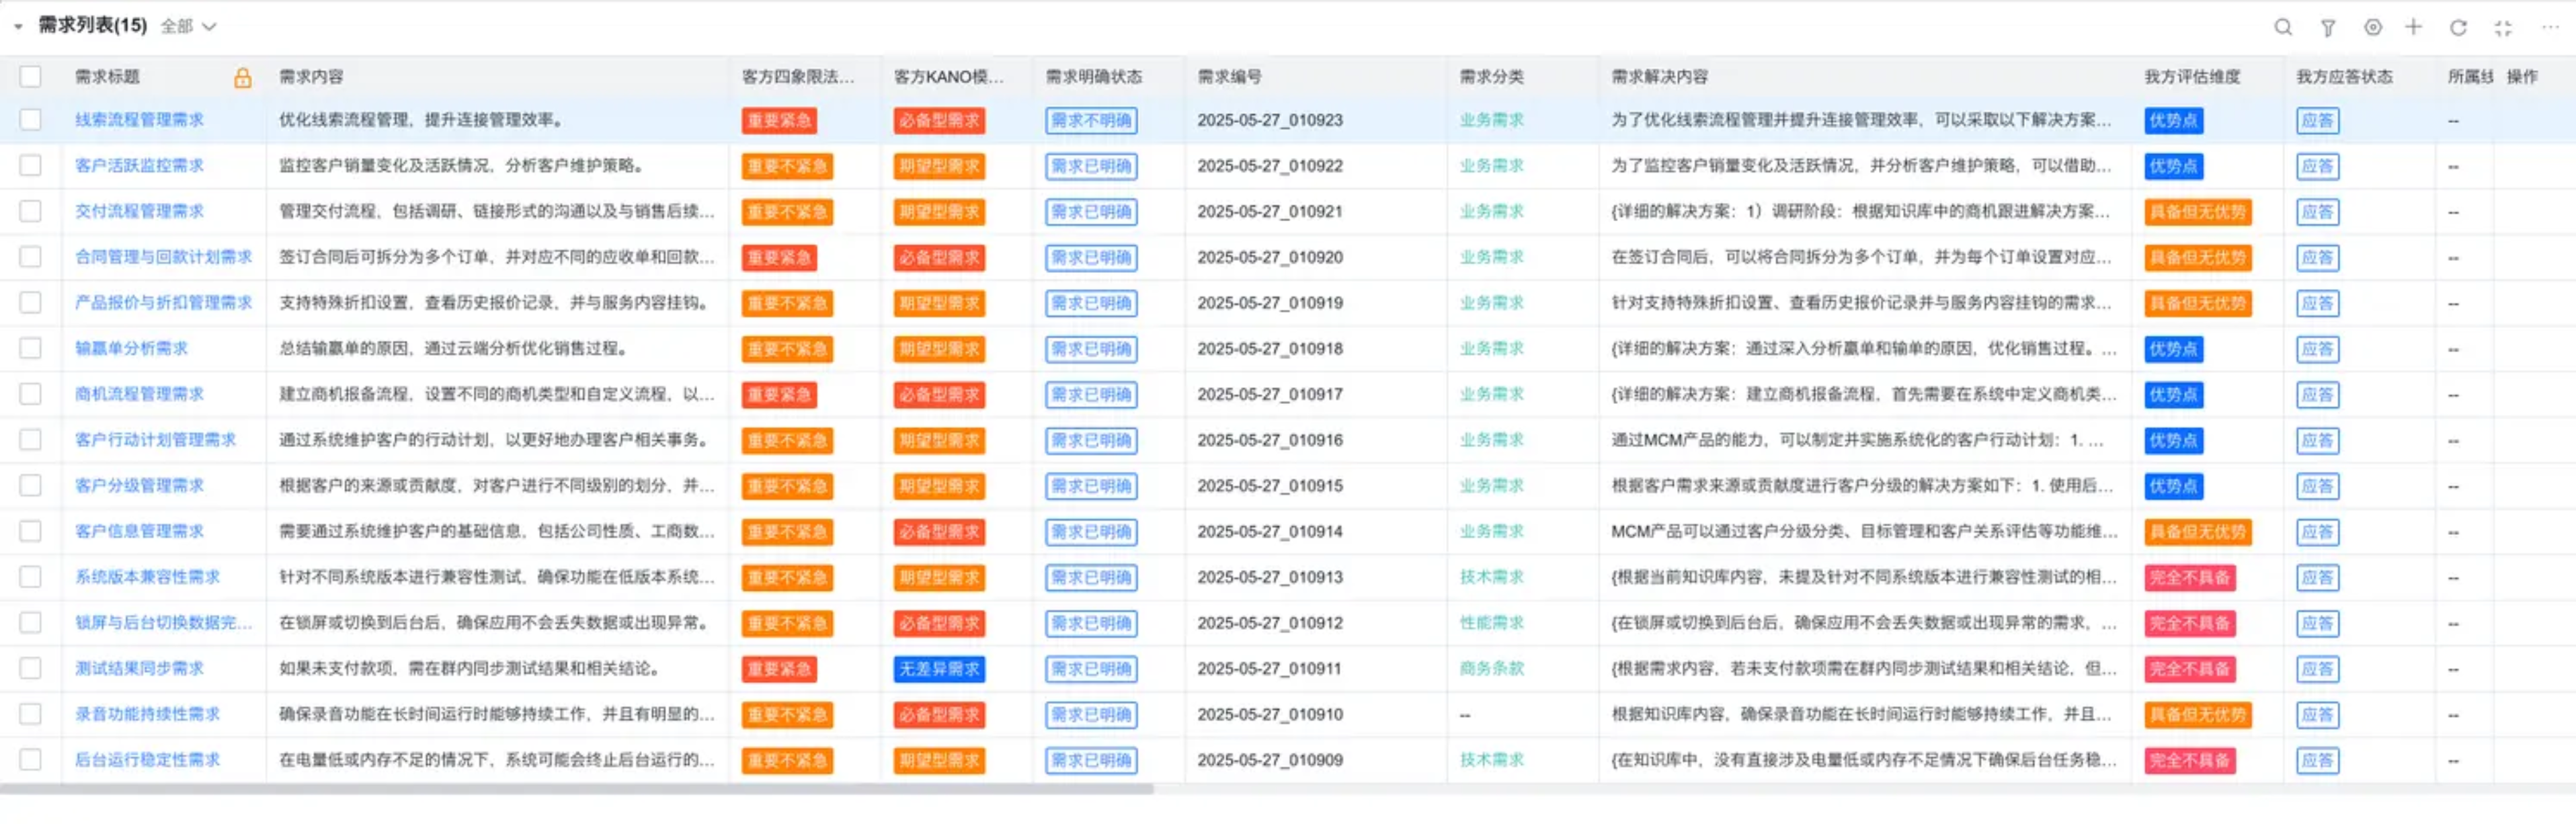Click the 需求分类 column header
The image size is (2576, 824).
coord(1491,77)
